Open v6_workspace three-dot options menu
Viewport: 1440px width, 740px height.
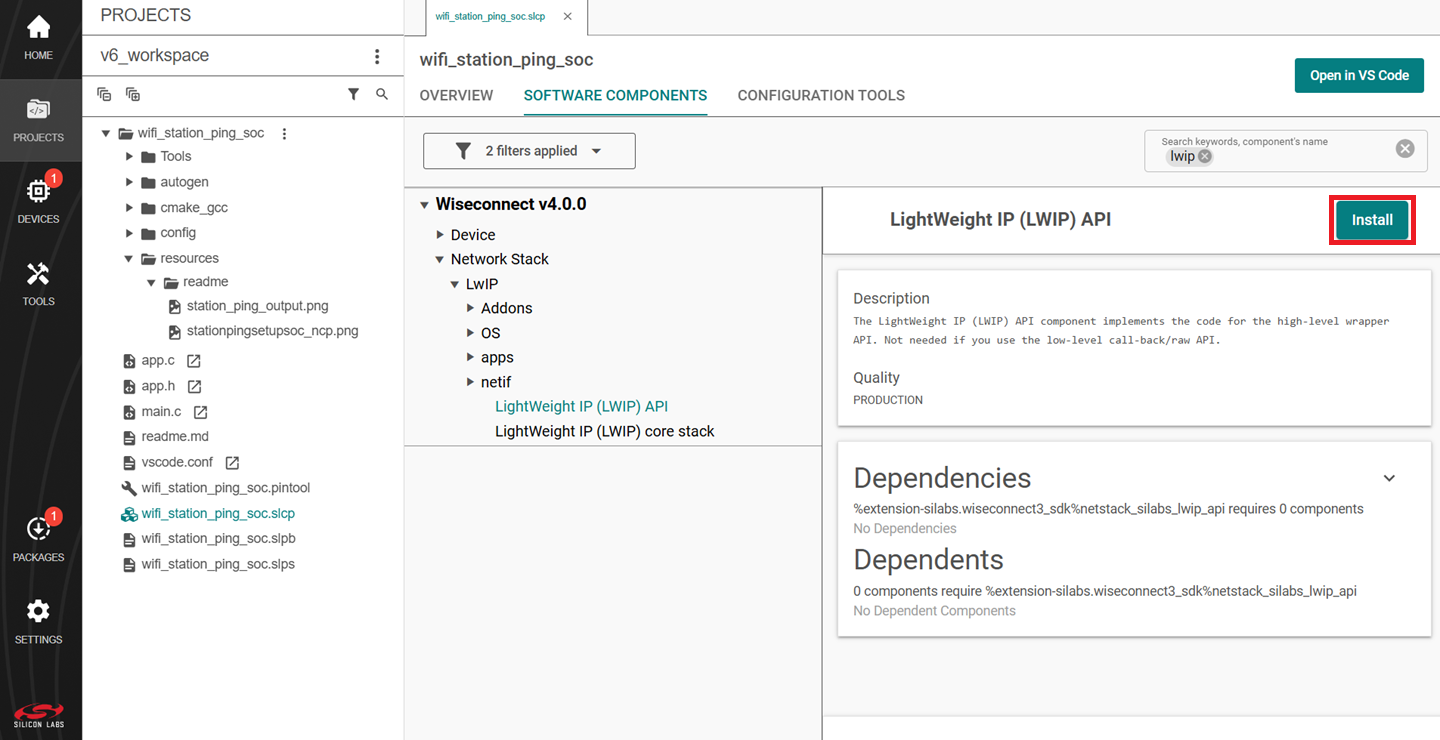(x=377, y=56)
